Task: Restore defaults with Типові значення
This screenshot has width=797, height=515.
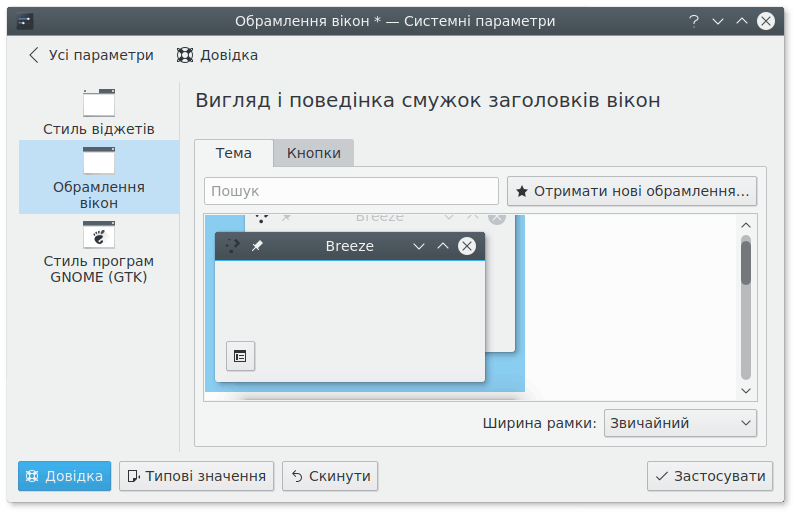Action: 197,476
